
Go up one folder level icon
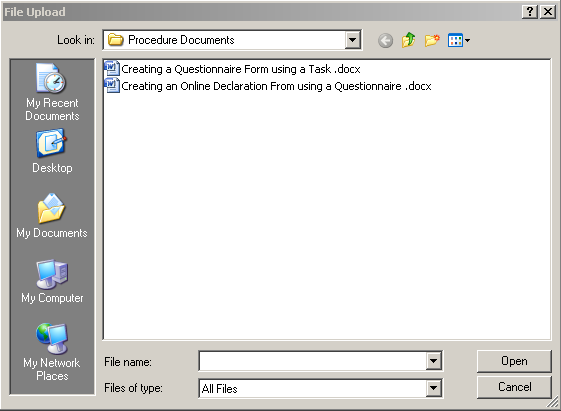(408, 40)
